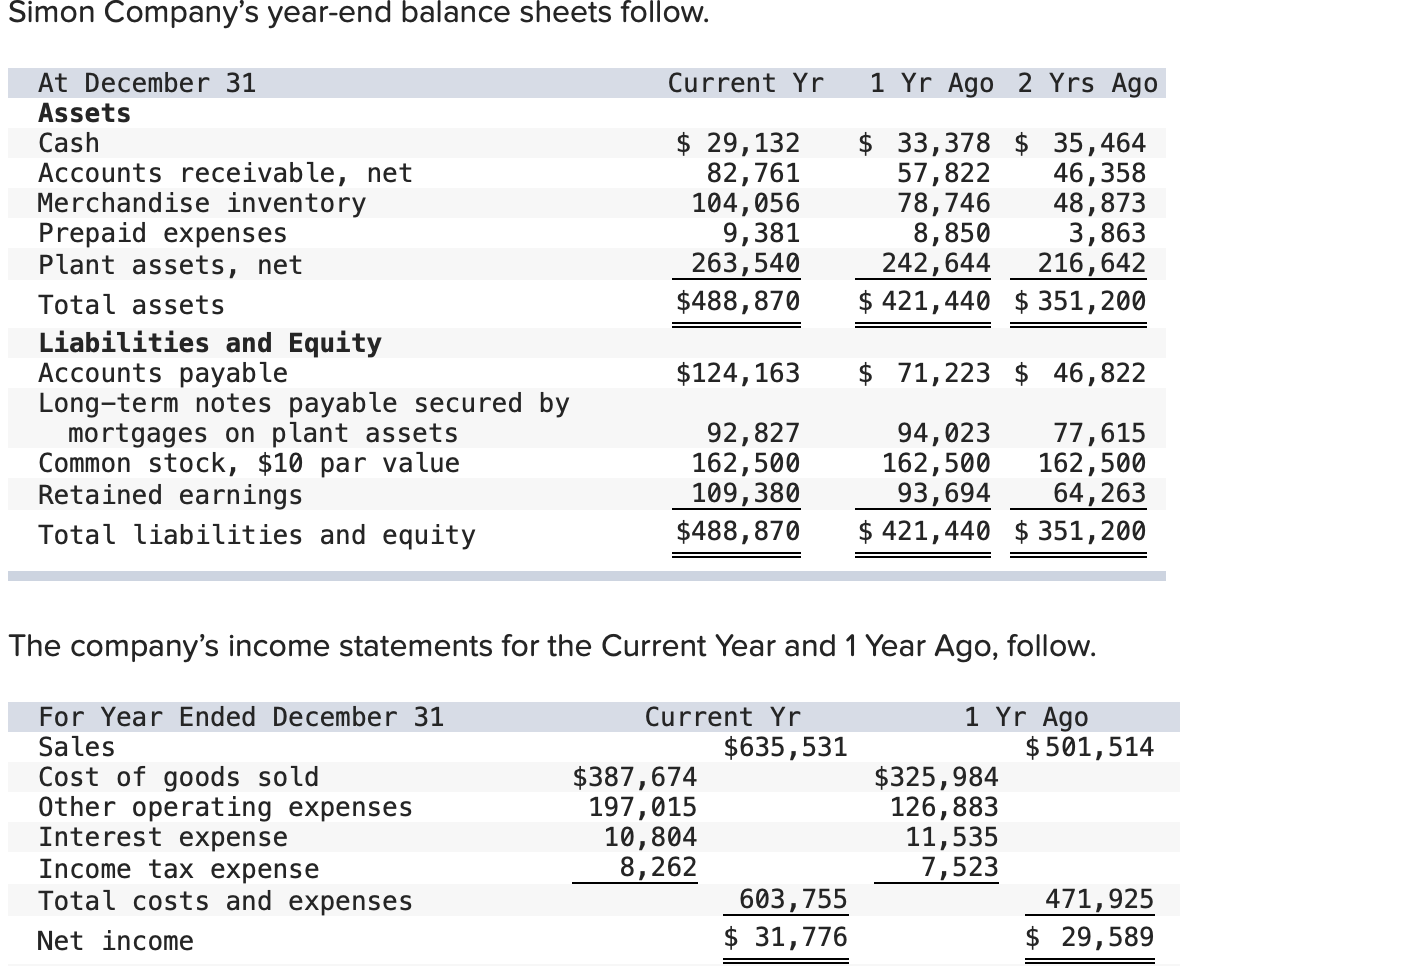Click "Merchandise inventory" row label
The width and height of the screenshot is (1414, 978).
click(x=202, y=203)
